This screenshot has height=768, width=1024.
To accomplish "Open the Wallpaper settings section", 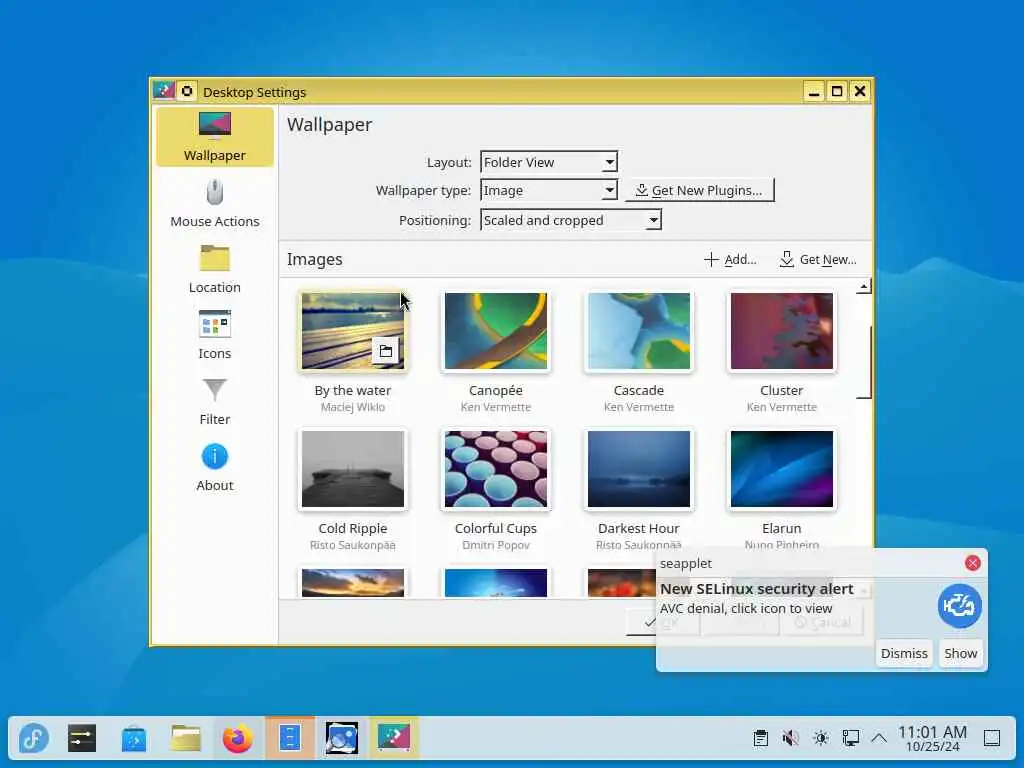I will [x=215, y=137].
